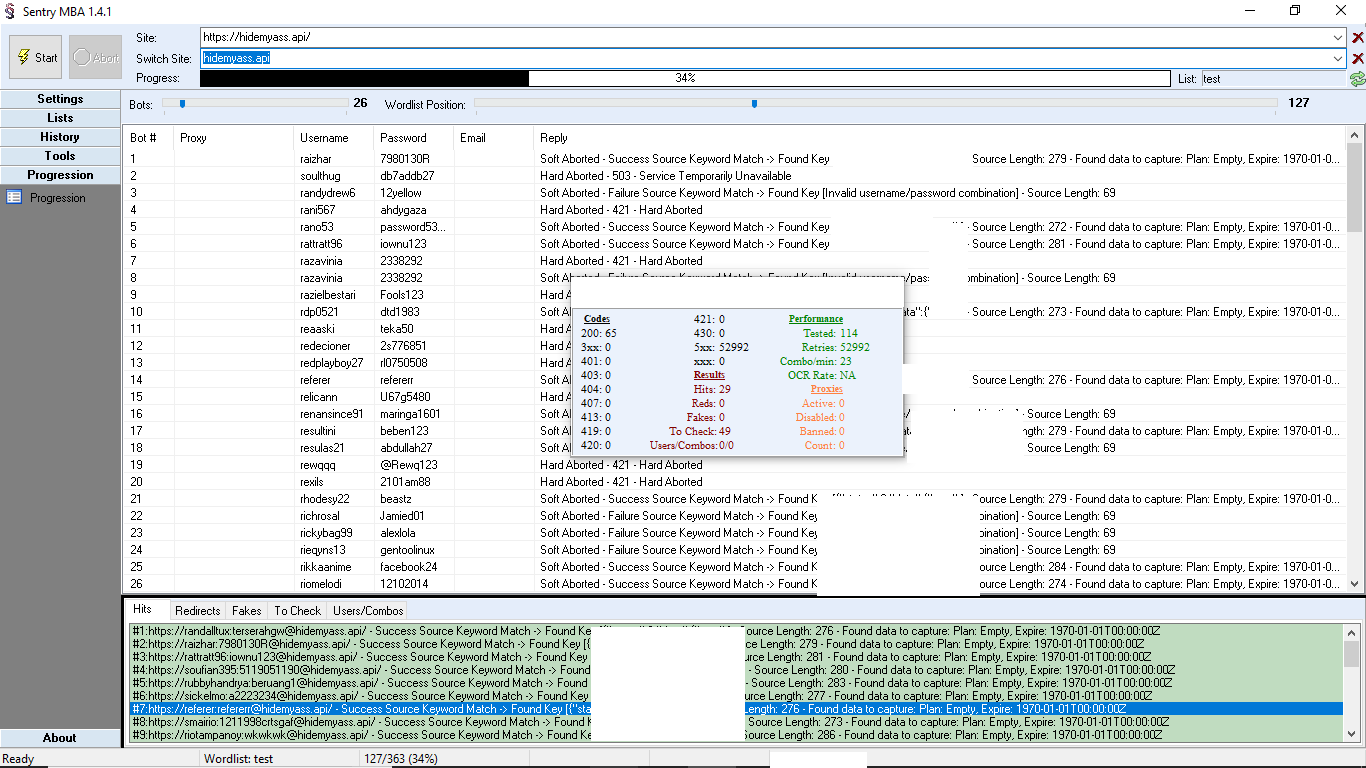Click the red X beside Switch Site field
This screenshot has height=768, width=1366.
point(1357,59)
